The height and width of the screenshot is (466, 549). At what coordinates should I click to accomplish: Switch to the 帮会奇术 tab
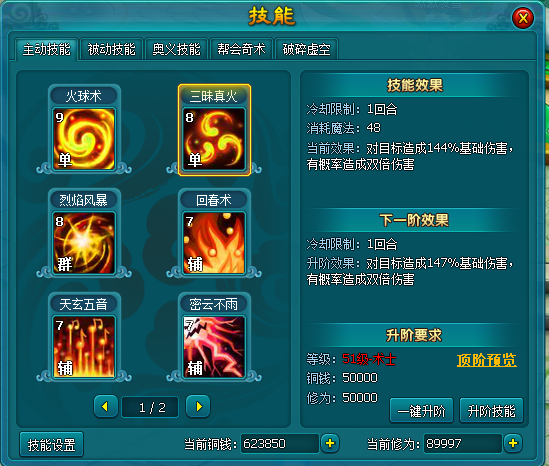(241, 49)
